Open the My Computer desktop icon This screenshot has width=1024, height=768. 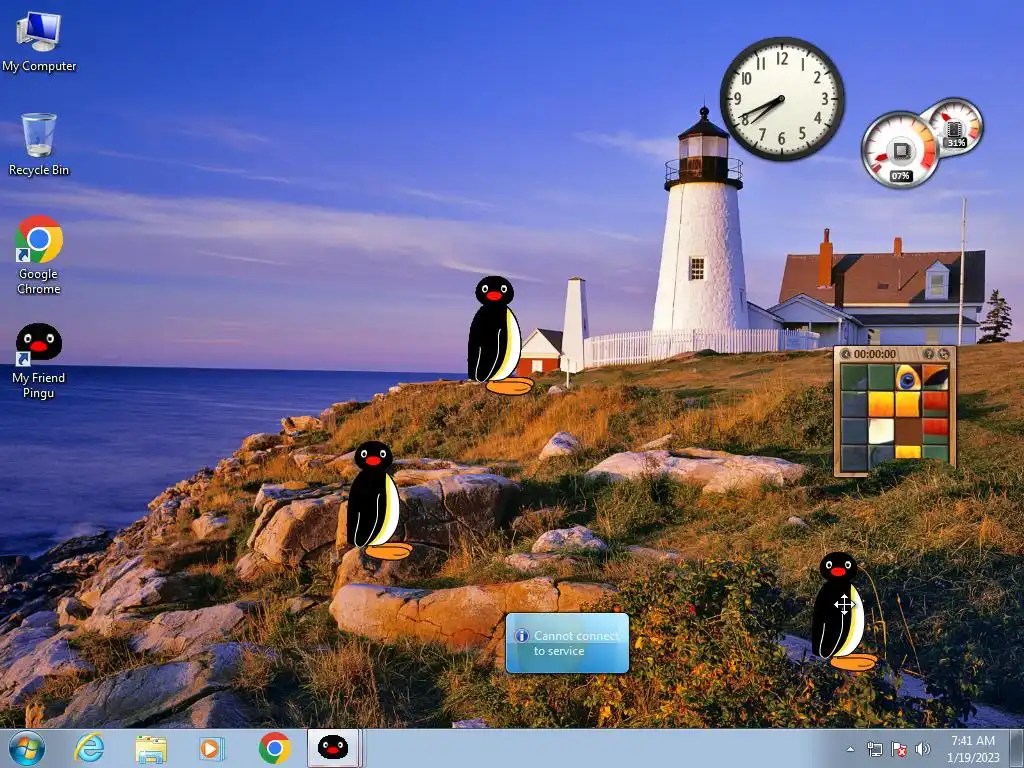tap(39, 41)
